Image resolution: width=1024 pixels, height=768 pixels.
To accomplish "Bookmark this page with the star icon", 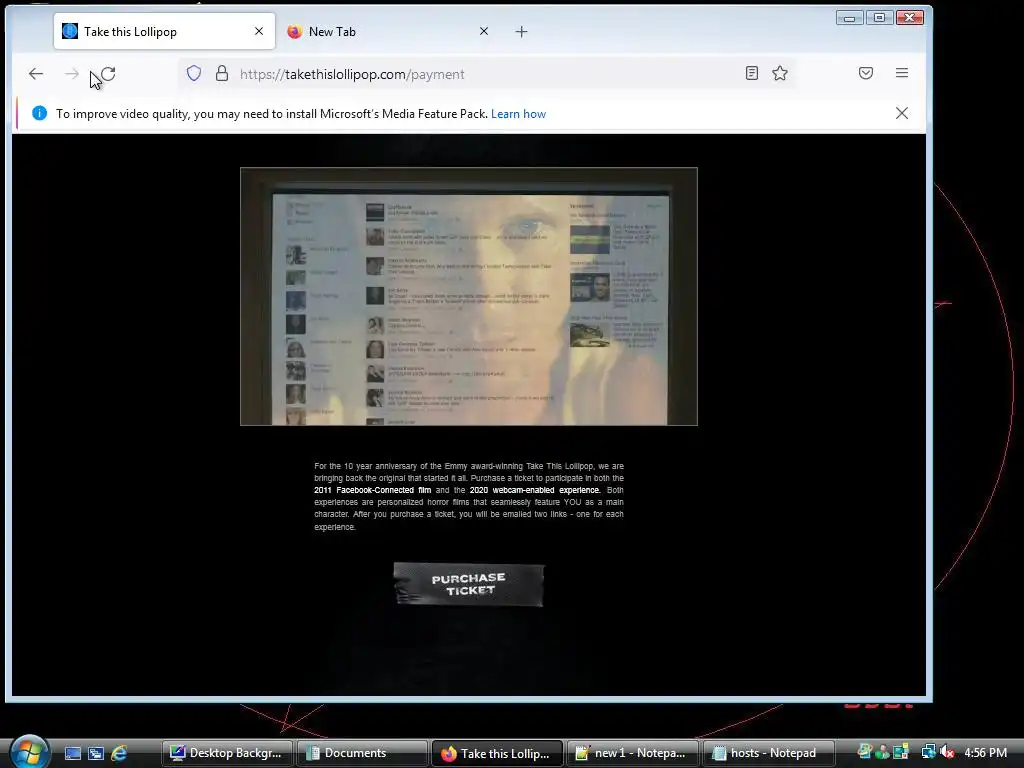I will (780, 73).
